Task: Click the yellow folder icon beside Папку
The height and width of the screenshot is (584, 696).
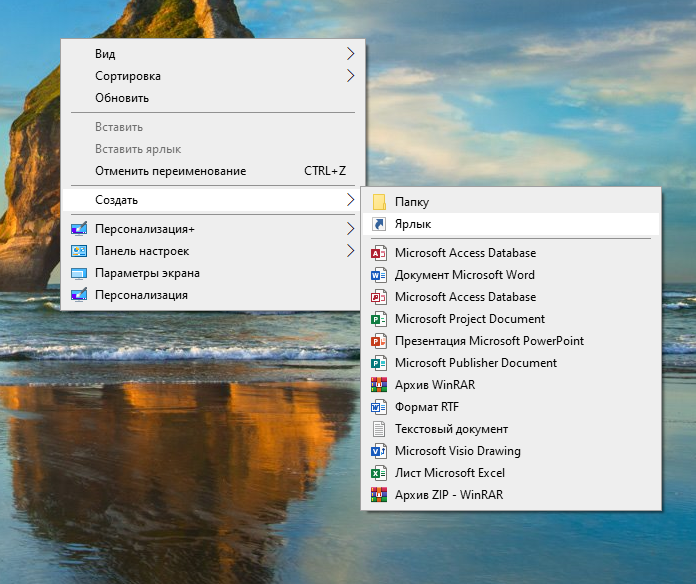Action: click(379, 202)
